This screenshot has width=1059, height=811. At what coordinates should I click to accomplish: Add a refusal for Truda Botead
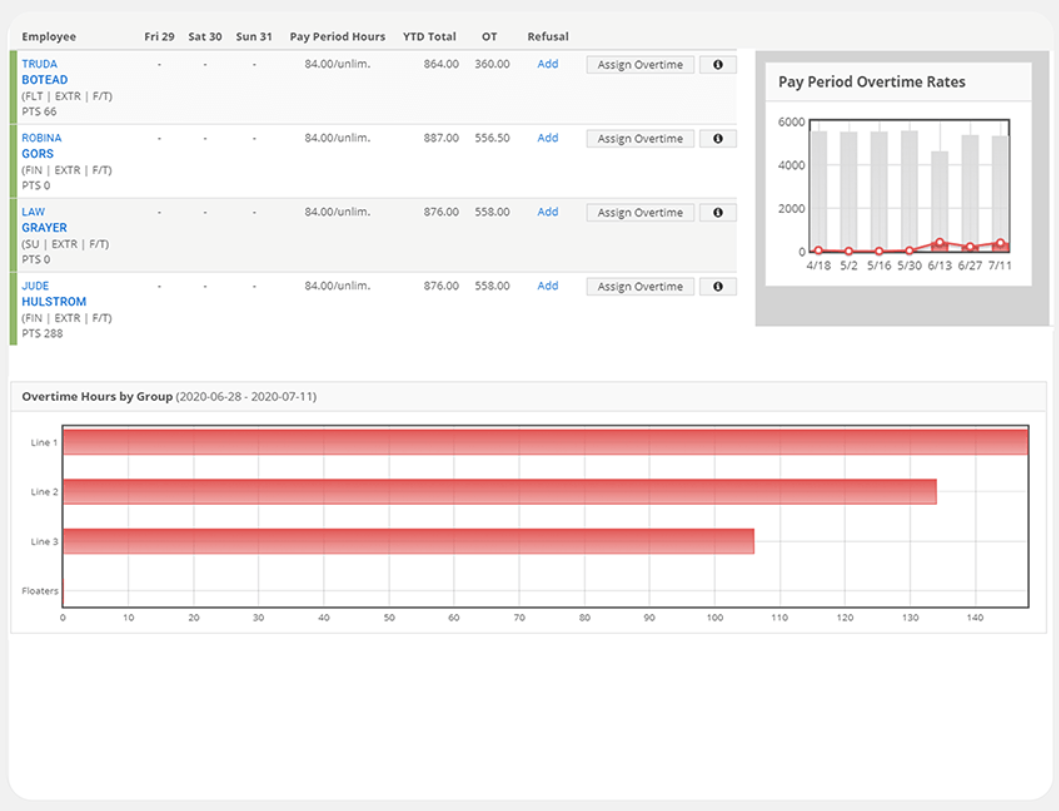point(547,63)
